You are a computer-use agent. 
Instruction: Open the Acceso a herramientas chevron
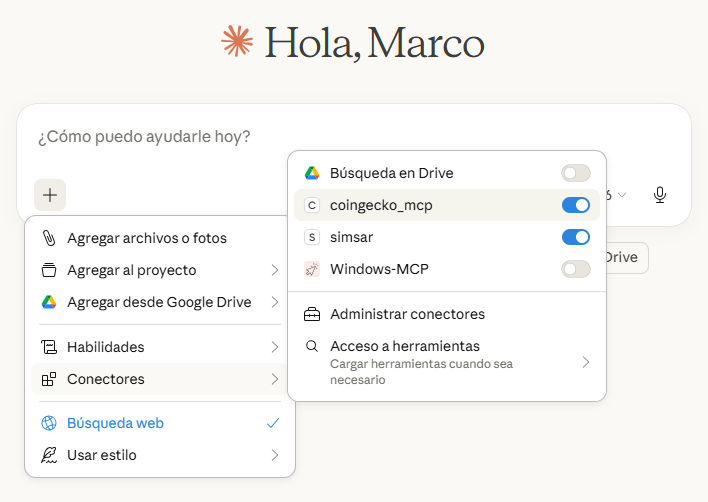[x=586, y=362]
